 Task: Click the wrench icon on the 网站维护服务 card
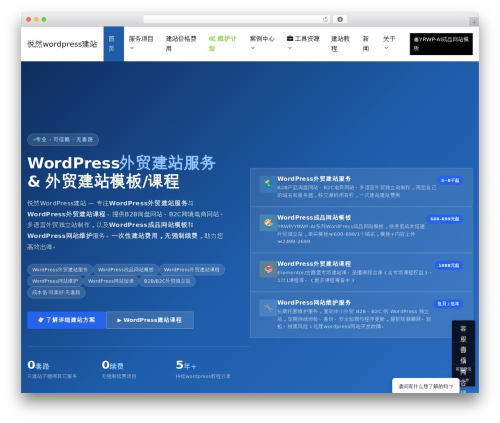[x=268, y=307]
